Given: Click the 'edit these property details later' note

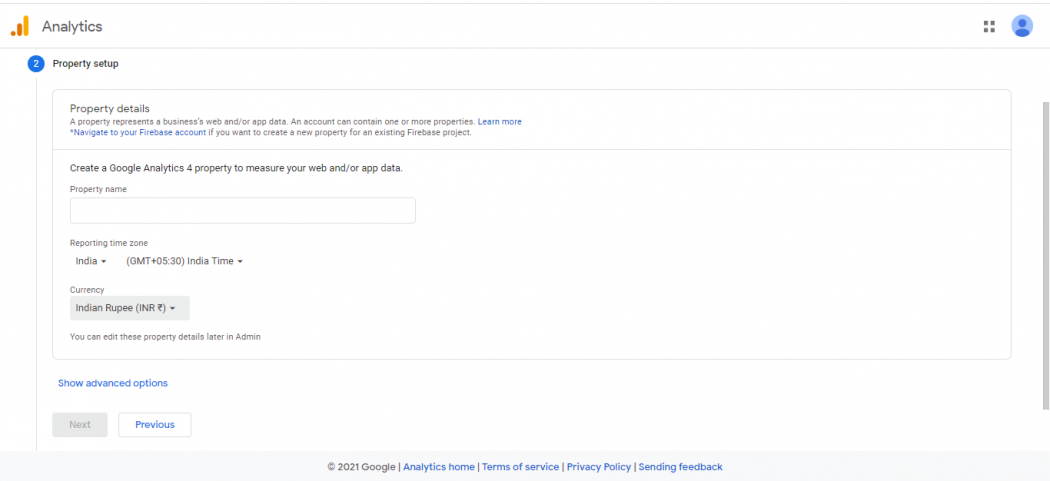Looking at the screenshot, I should 165,337.
